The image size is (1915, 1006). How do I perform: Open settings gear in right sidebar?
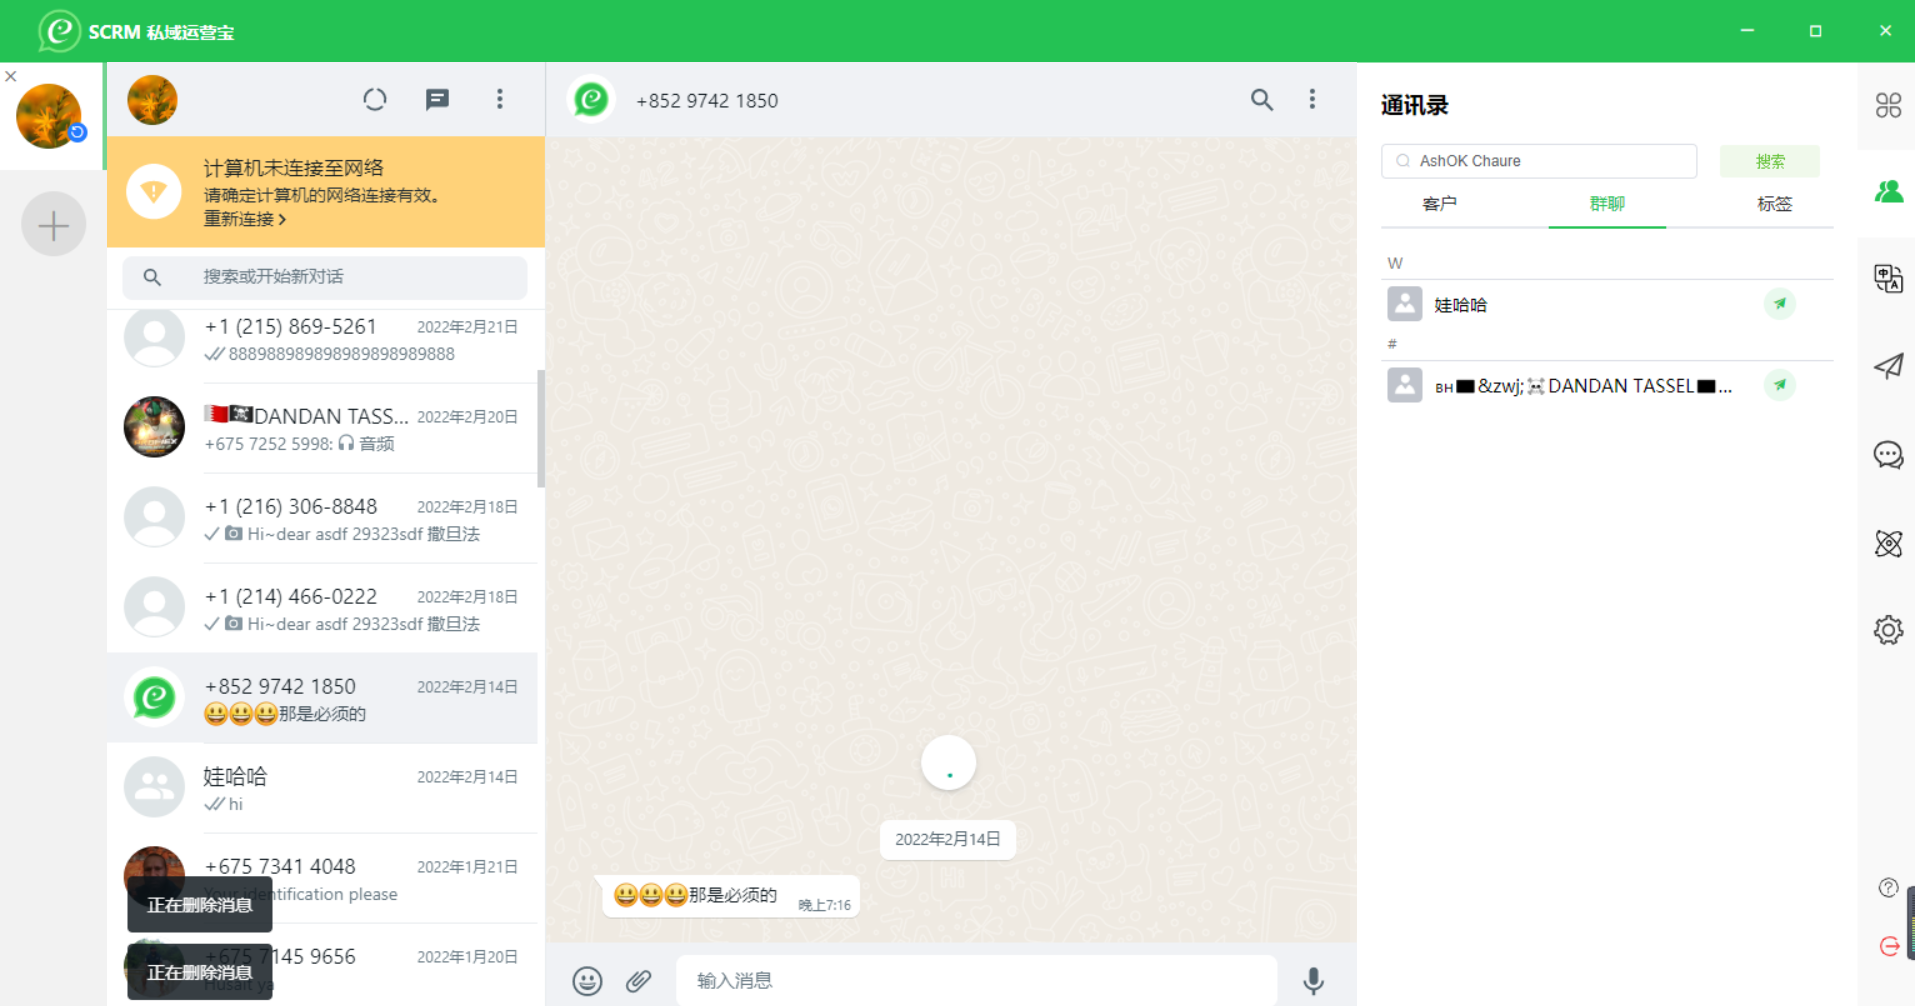(x=1888, y=630)
